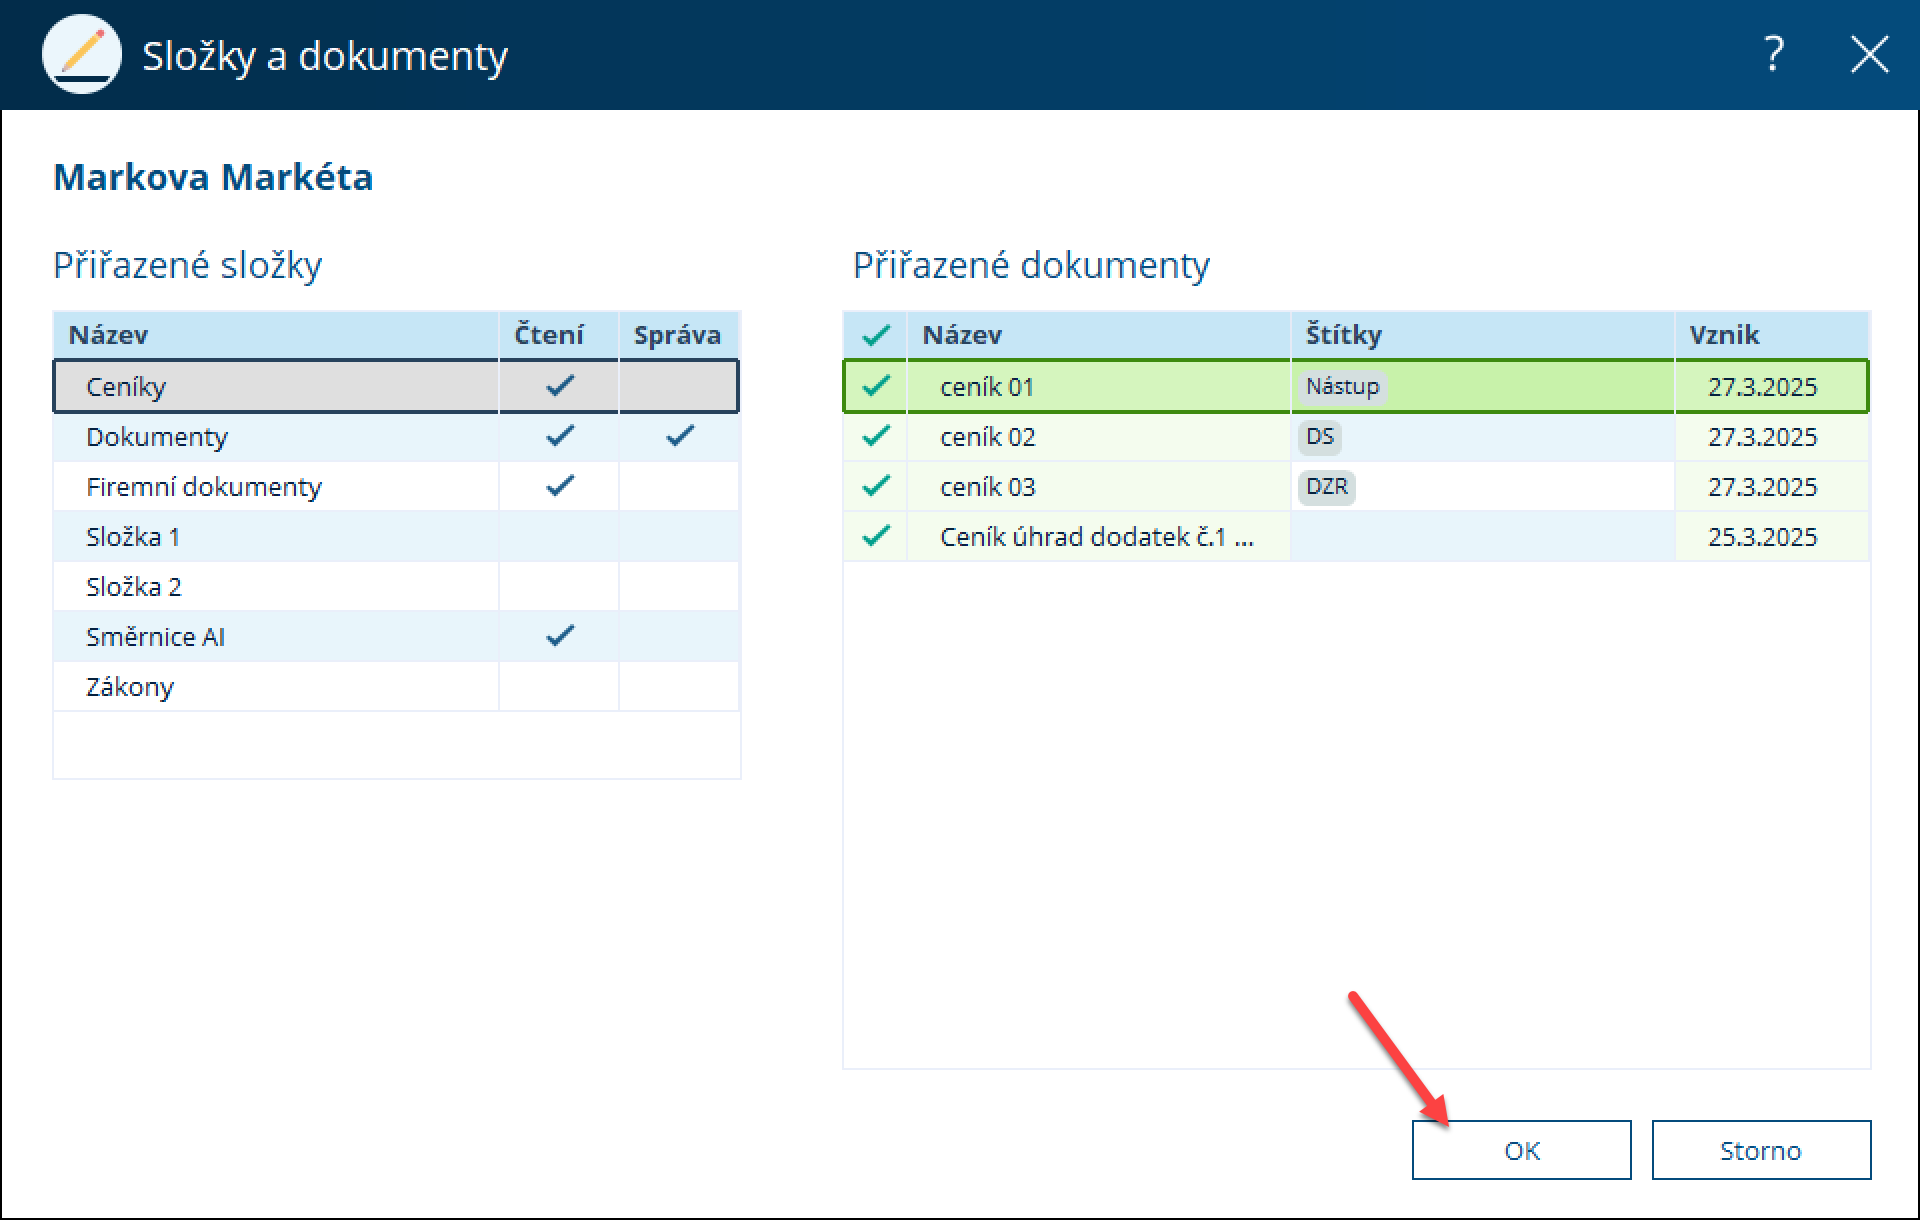Click the help question mark icon
Viewport: 1920px width, 1220px height.
(1773, 54)
